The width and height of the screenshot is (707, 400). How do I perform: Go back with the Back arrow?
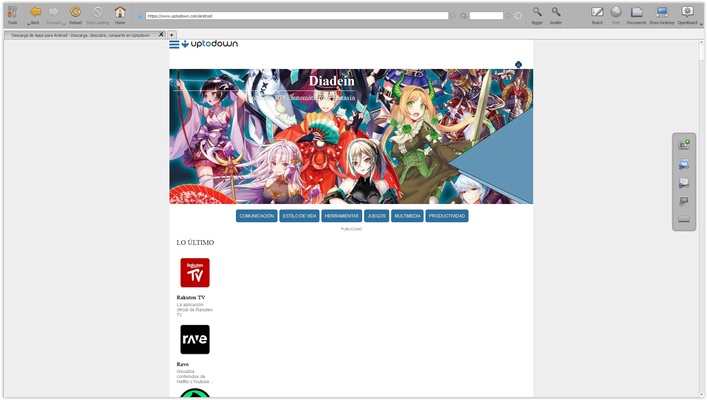point(35,12)
